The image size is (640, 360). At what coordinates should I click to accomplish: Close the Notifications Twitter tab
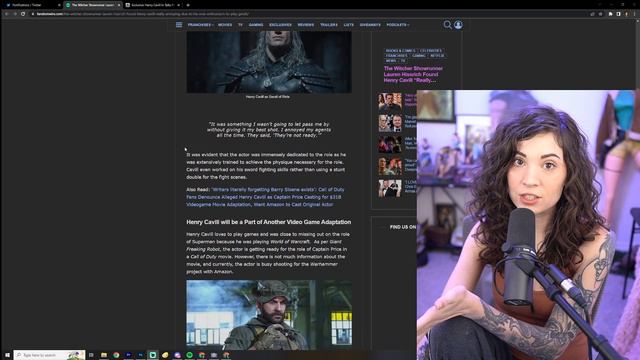pyautogui.click(x=59, y=5)
